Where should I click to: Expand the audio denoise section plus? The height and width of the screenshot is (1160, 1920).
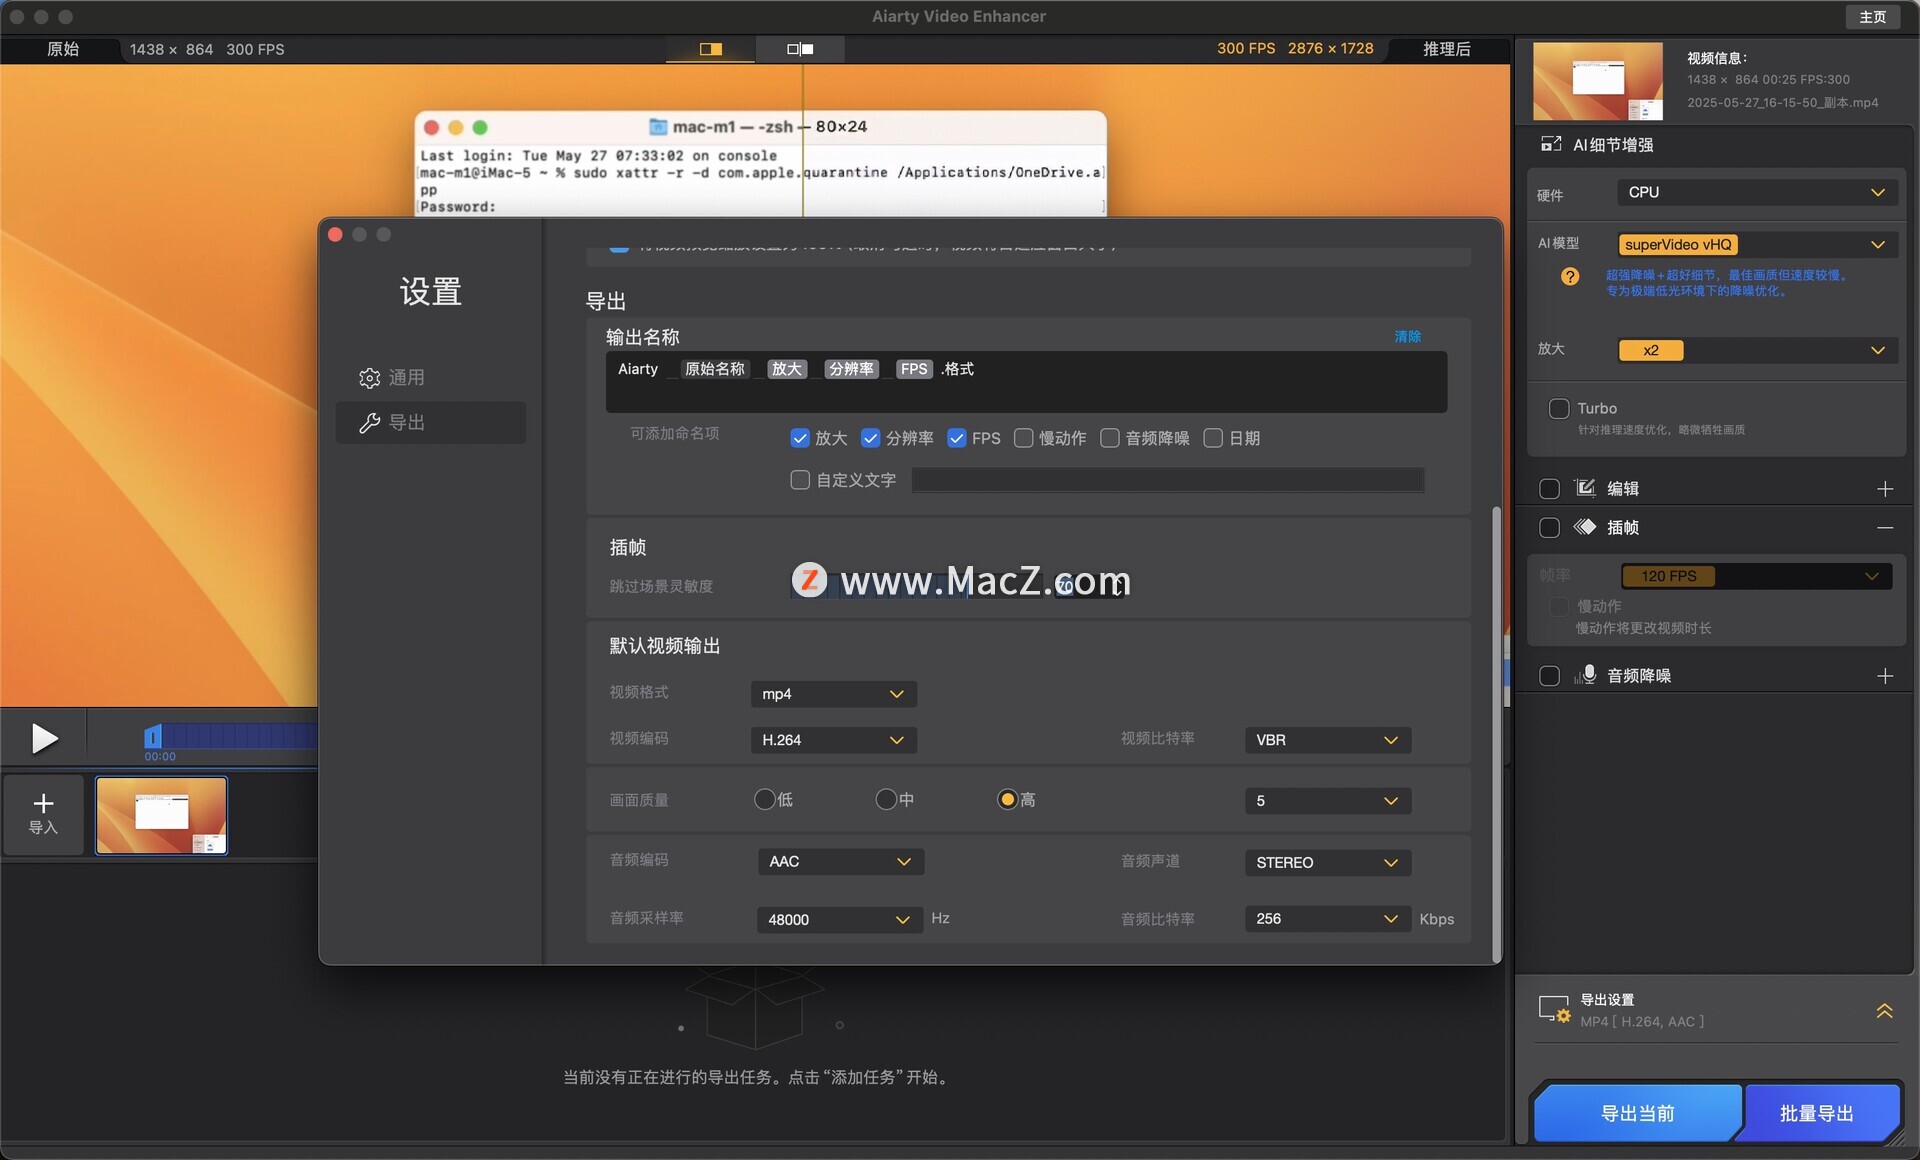[x=1885, y=676]
